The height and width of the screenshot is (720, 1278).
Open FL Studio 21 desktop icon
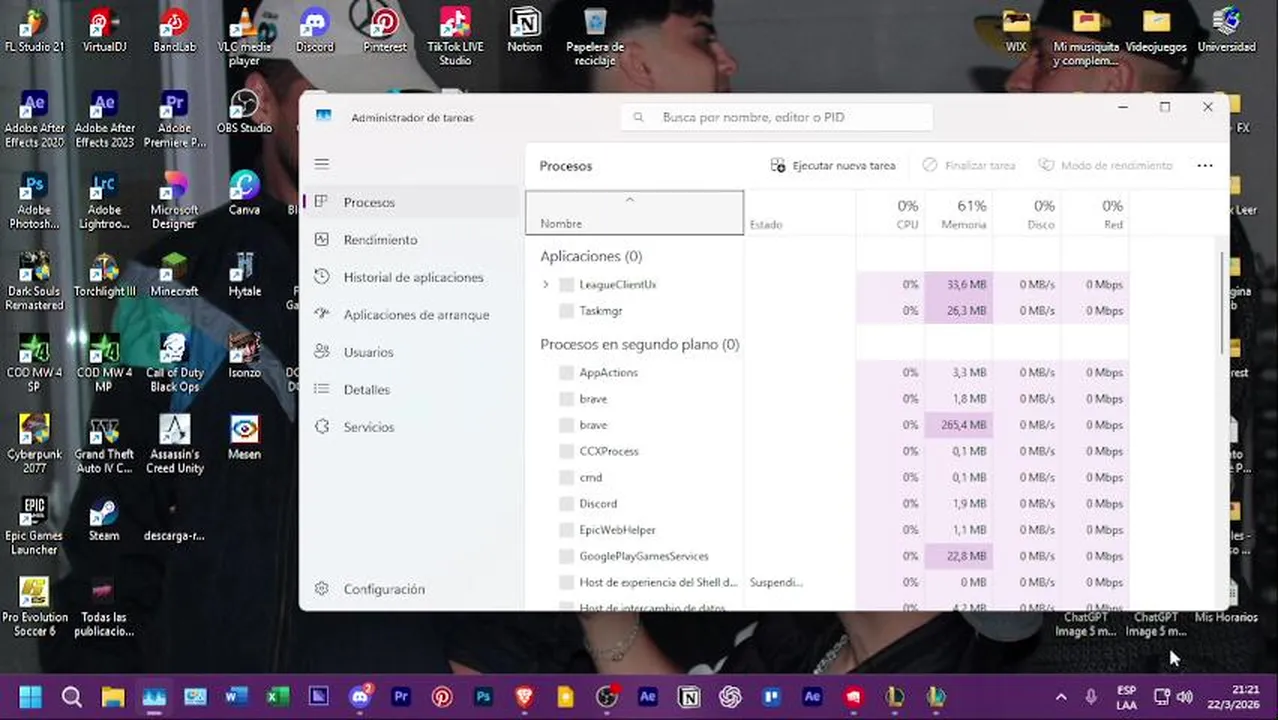pyautogui.click(x=34, y=31)
